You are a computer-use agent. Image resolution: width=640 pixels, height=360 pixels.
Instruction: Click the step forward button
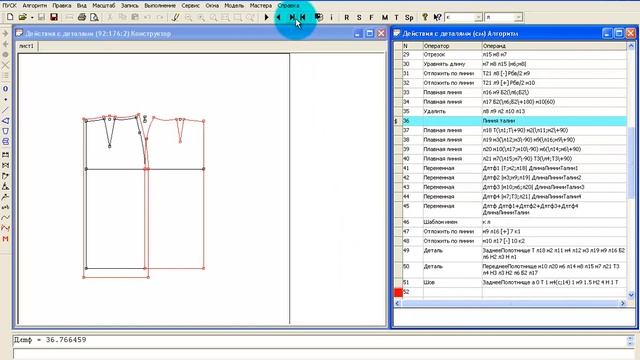pos(292,17)
